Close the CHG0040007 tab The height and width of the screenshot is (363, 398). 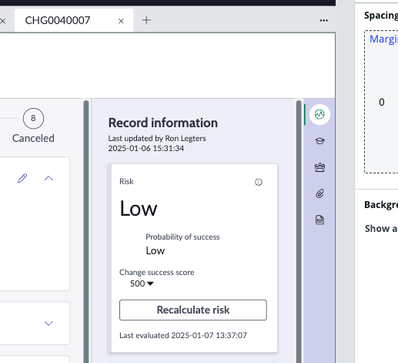tap(121, 21)
